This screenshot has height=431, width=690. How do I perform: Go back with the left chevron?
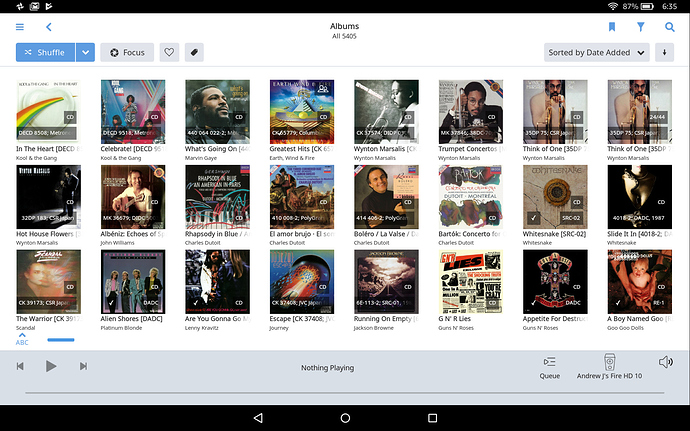click(48, 27)
